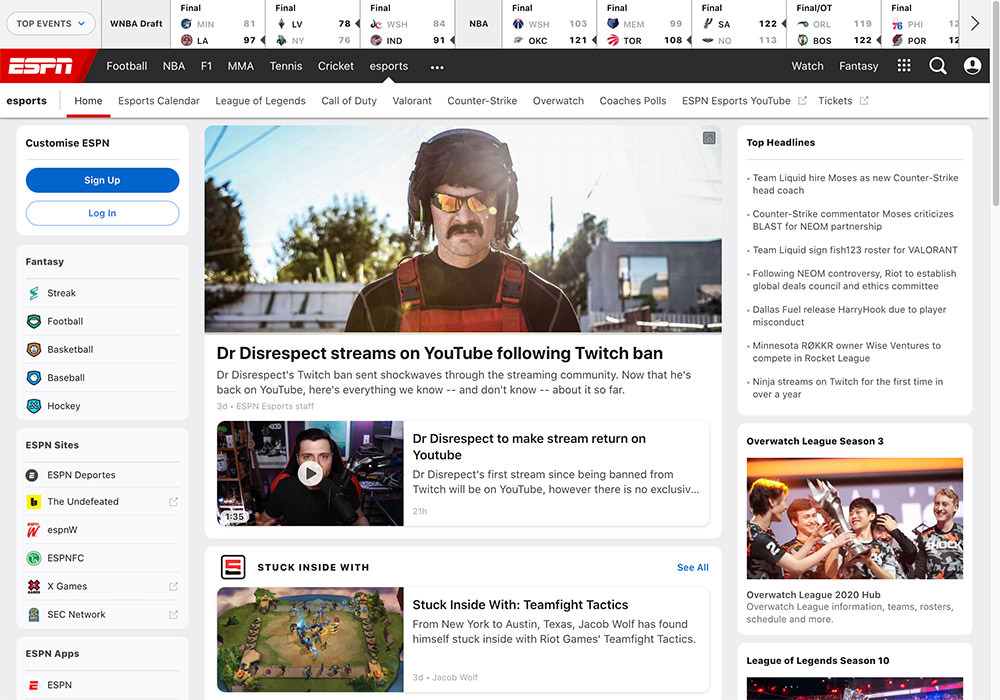Open Dallas Fuel release HarryHook headline

849,316
